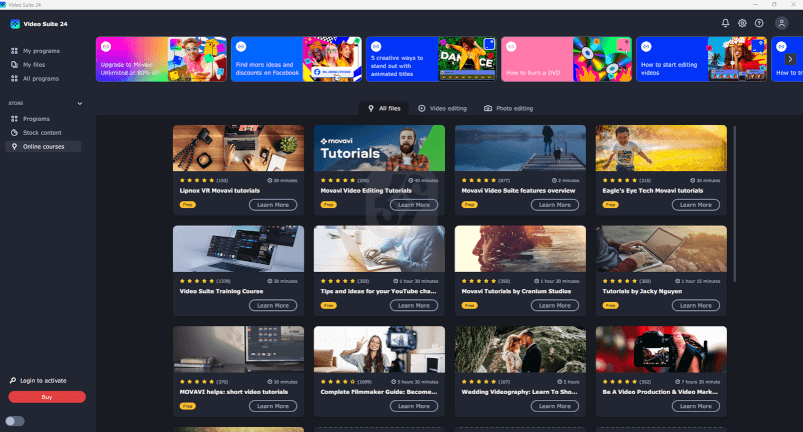
Task: Open Complete Filmmaker Guide course thumbnail
Action: click(379, 350)
